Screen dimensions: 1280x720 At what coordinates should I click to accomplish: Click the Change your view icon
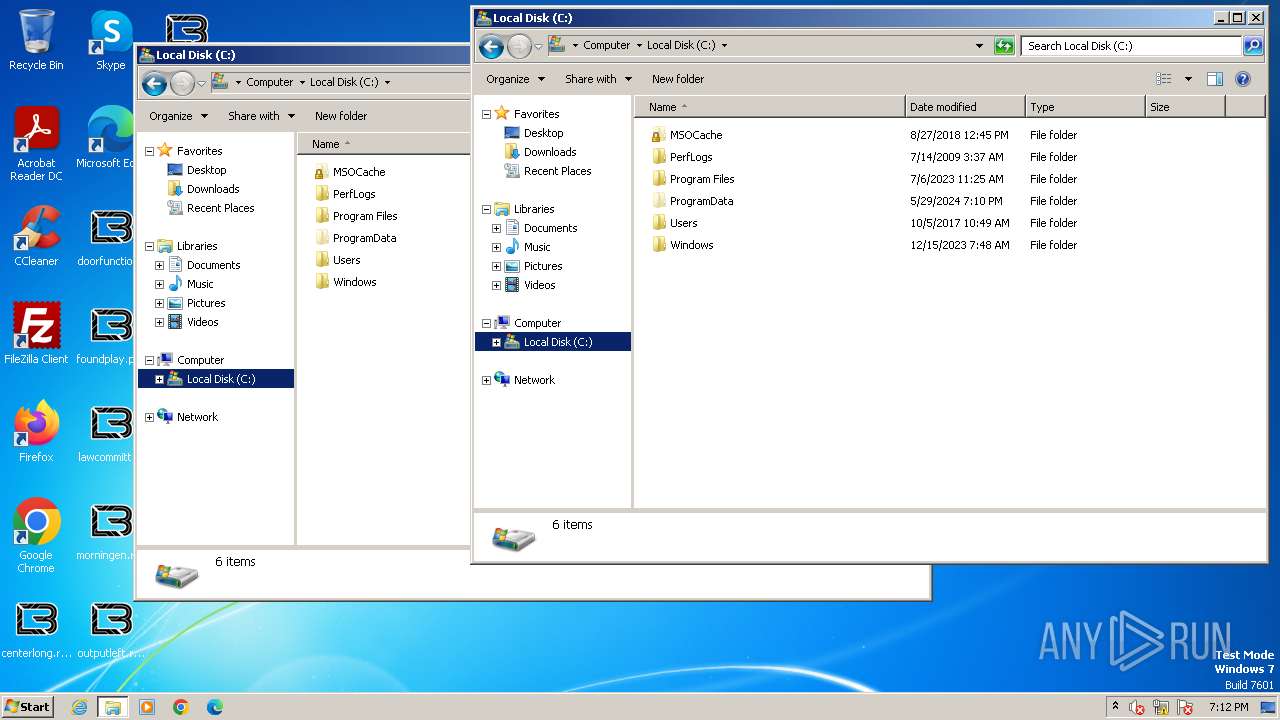pos(1163,79)
